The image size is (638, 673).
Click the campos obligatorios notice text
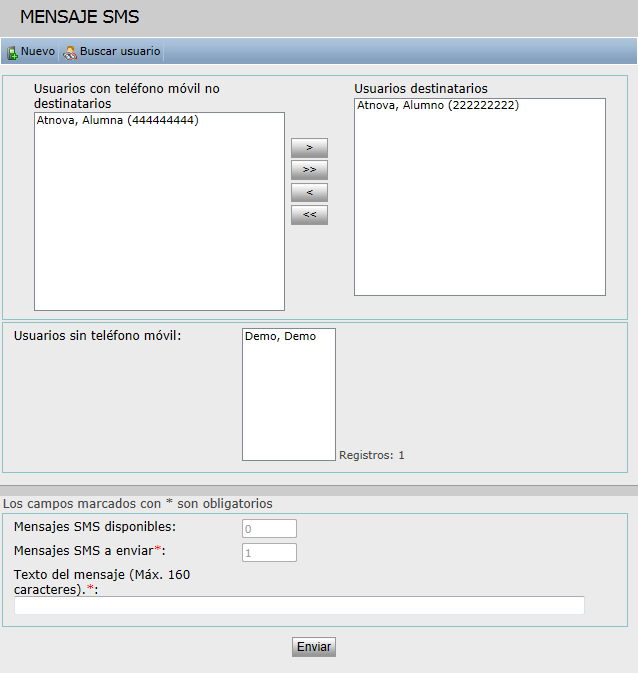click(138, 503)
